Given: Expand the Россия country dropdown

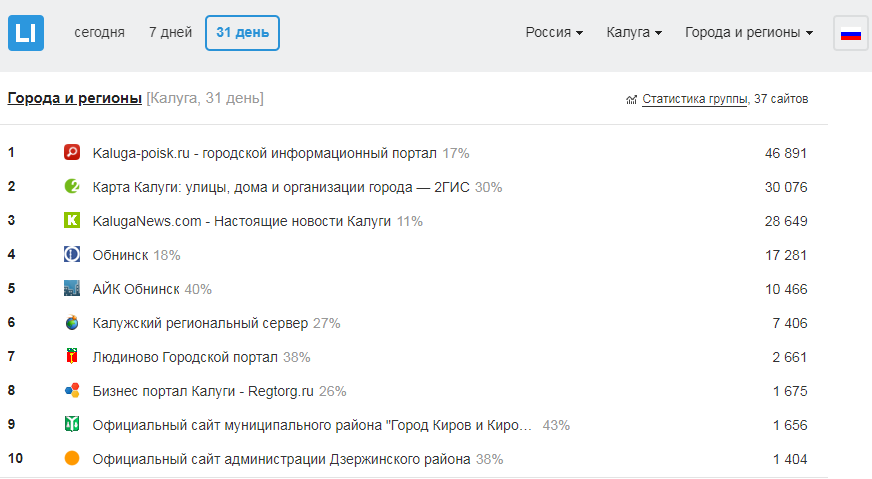Looking at the screenshot, I should 554,32.
